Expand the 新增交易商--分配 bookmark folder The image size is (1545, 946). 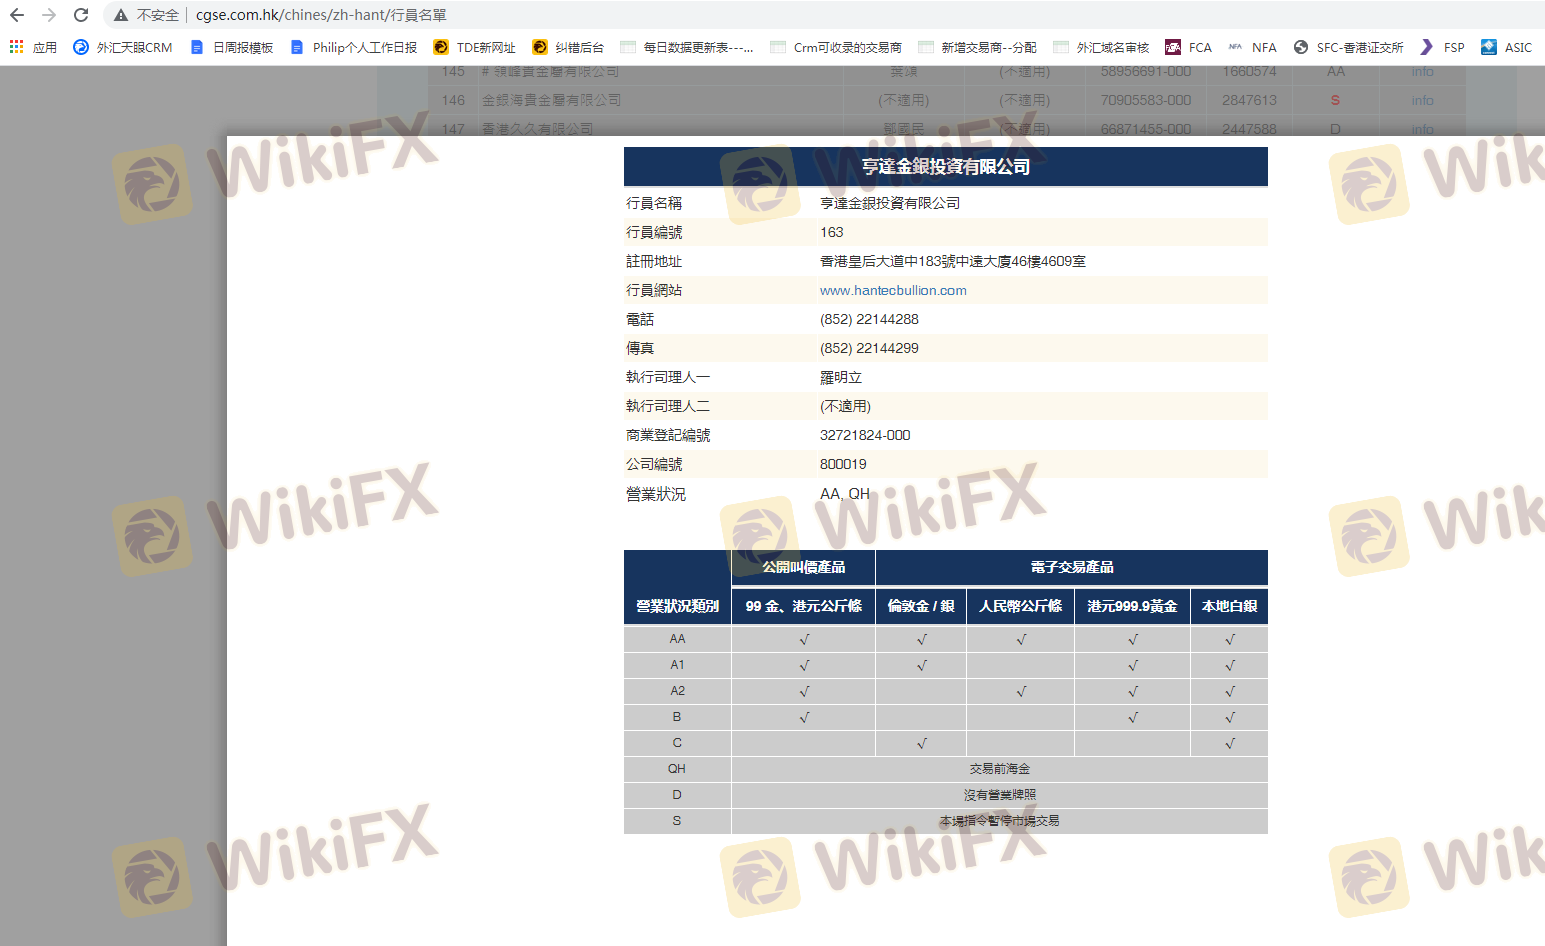click(977, 47)
